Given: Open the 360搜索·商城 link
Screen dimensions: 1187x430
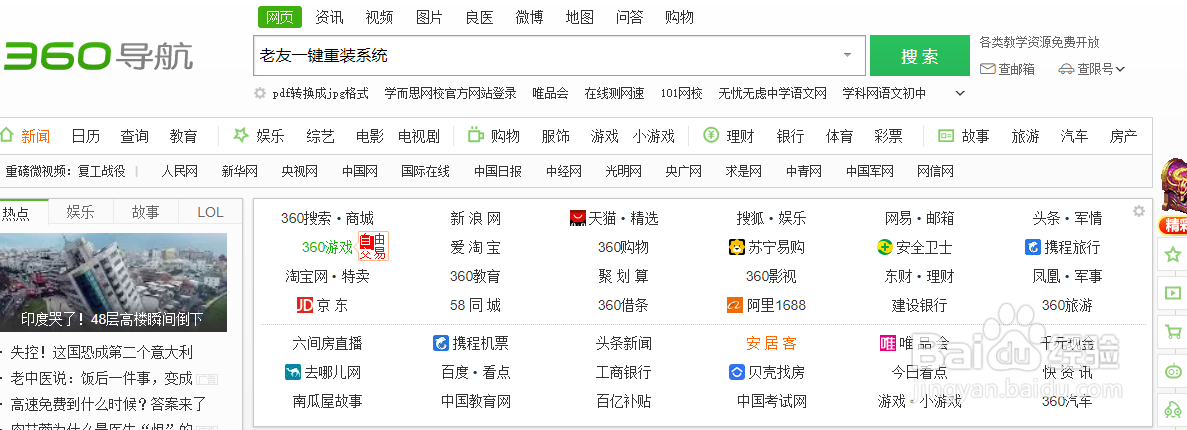Looking at the screenshot, I should click(x=327, y=218).
